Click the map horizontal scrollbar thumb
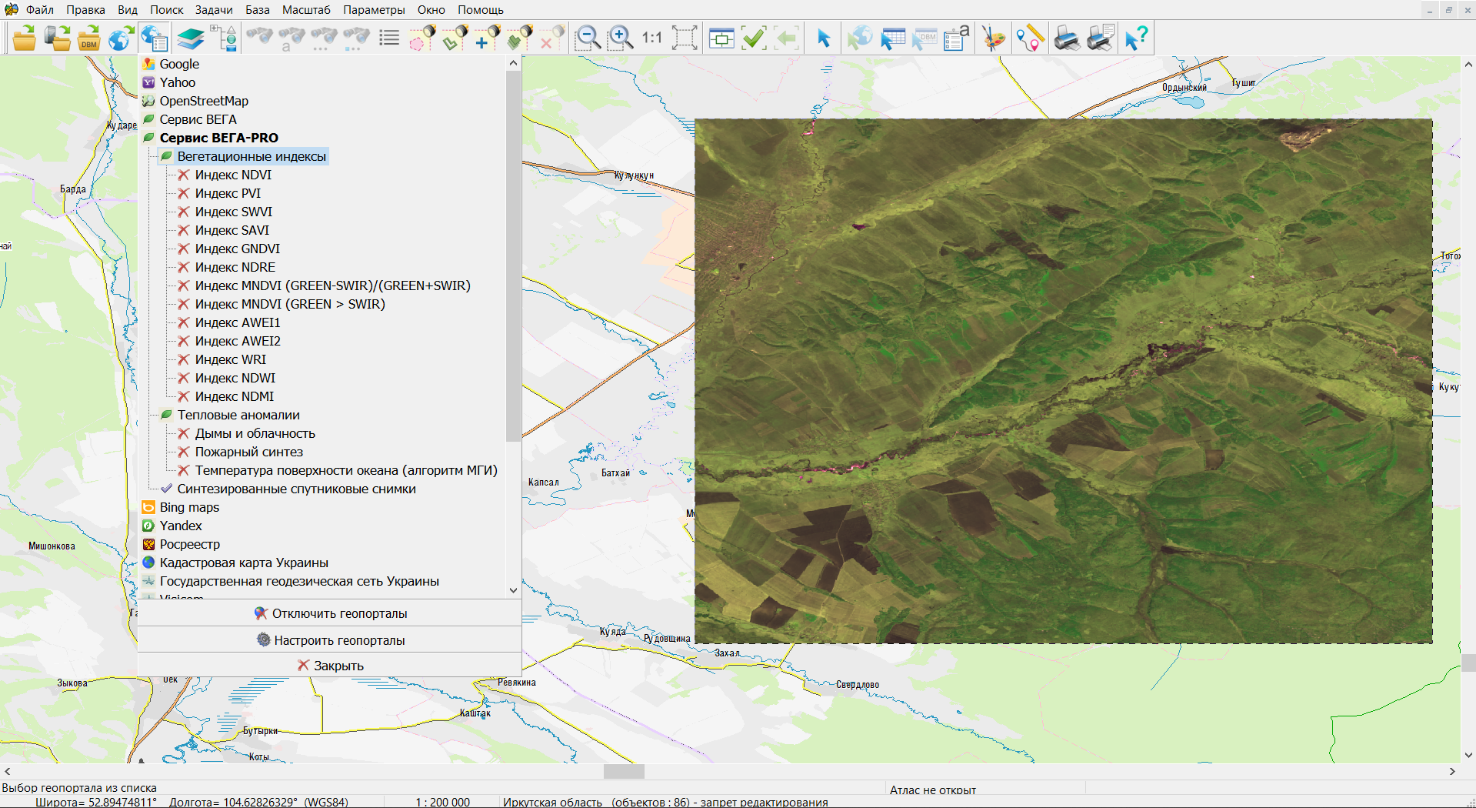The image size is (1476, 808). (624, 771)
